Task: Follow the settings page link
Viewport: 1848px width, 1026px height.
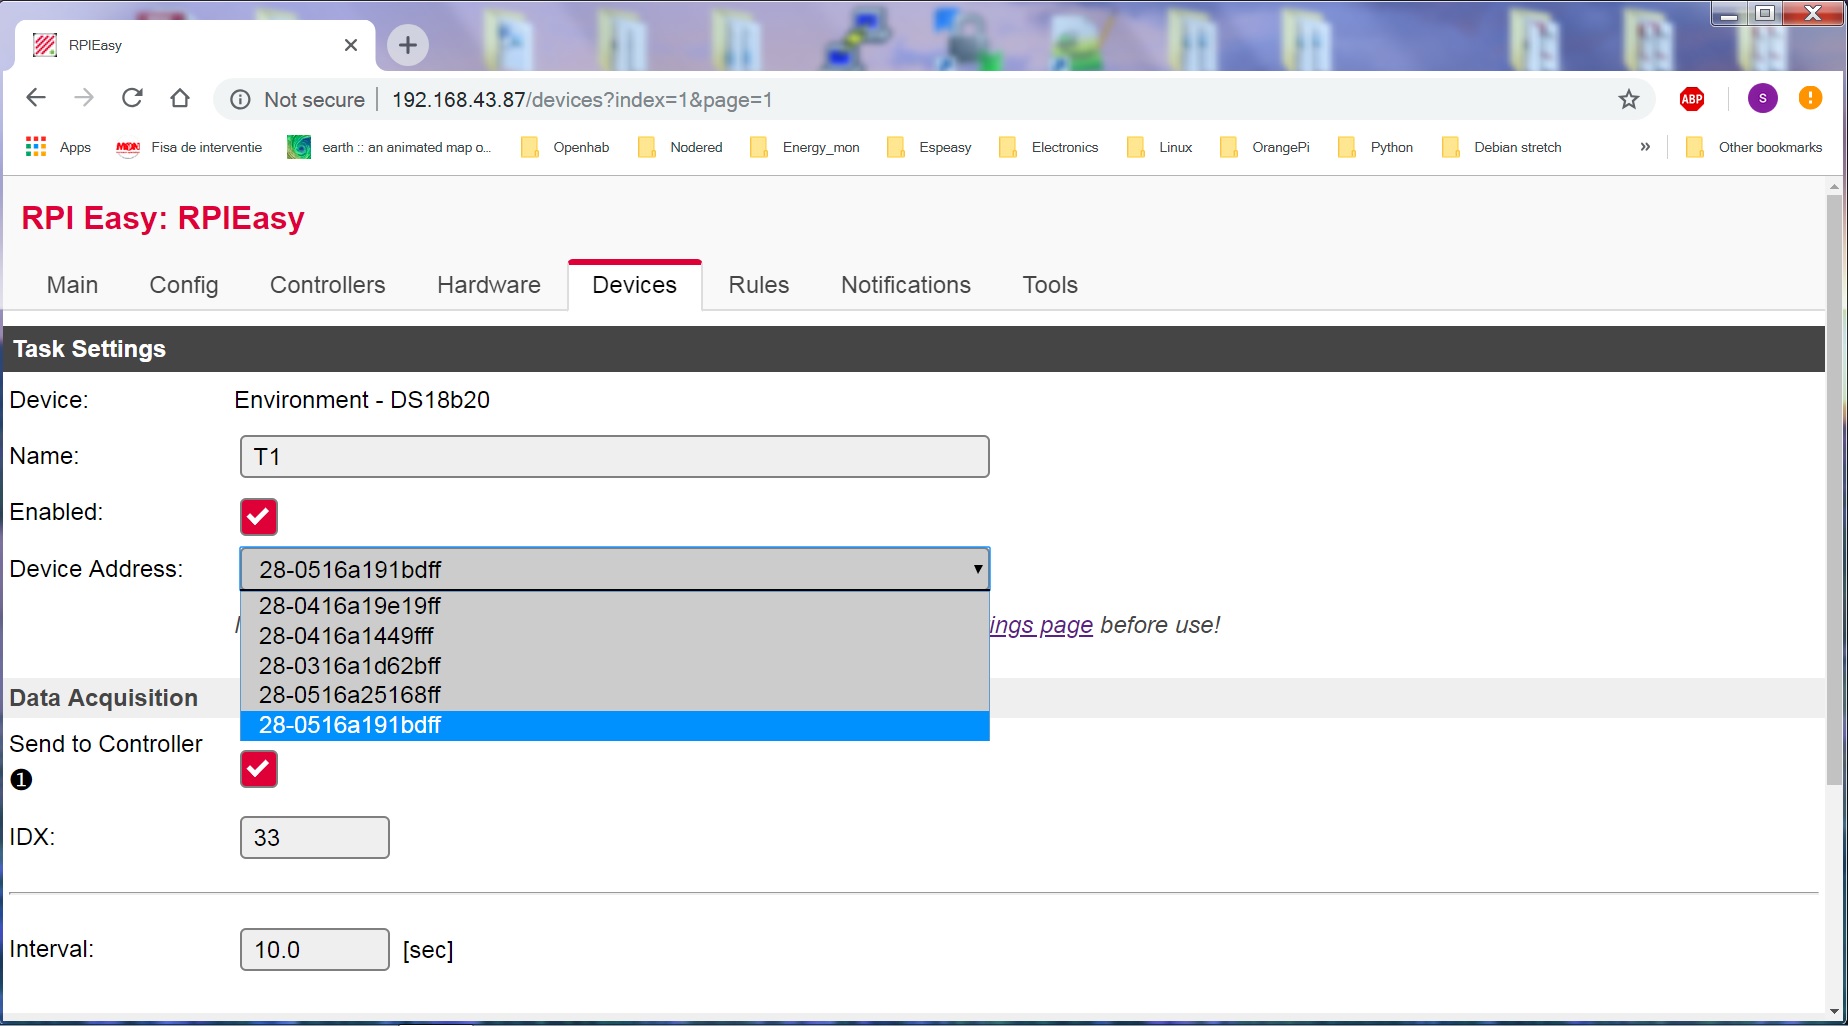Action: pos(1041,625)
